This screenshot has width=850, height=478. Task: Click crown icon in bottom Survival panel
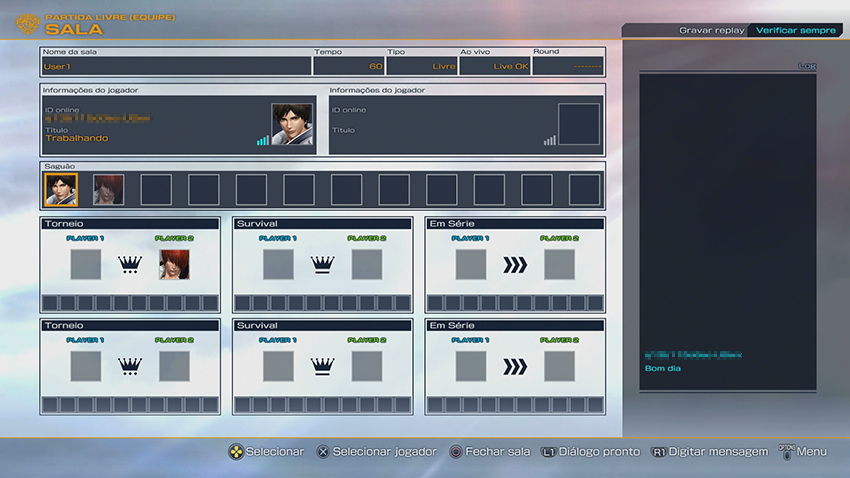[323, 366]
